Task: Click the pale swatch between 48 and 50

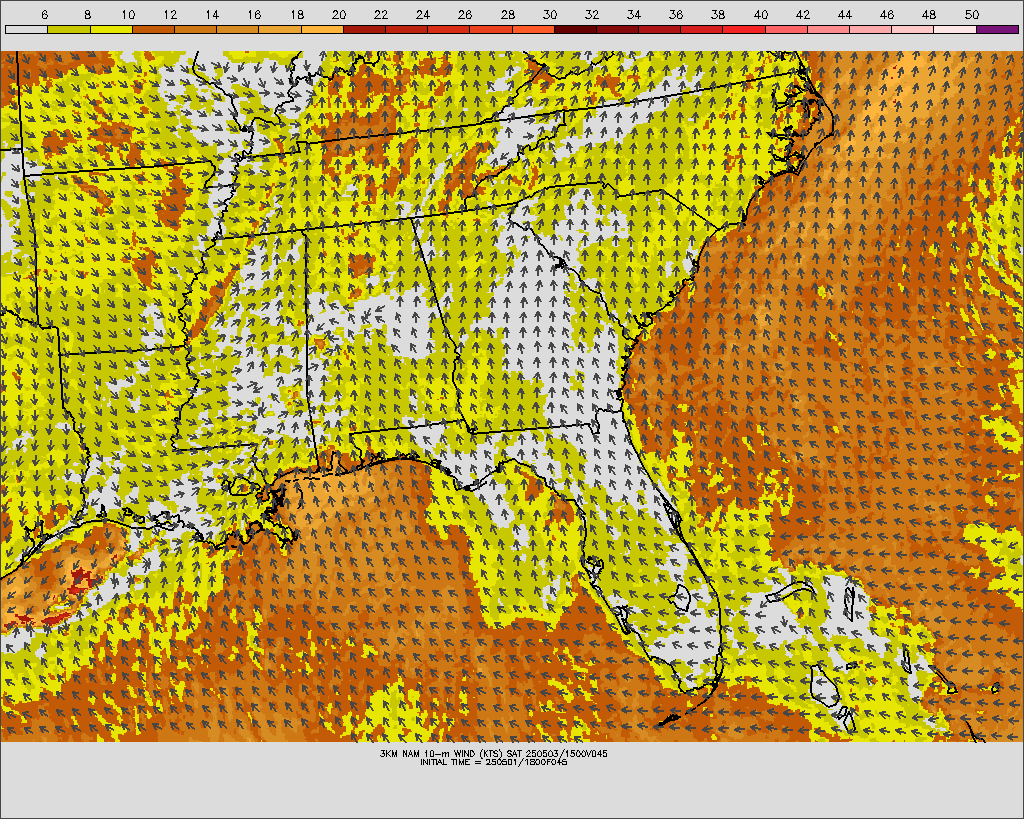Action: (x=955, y=29)
